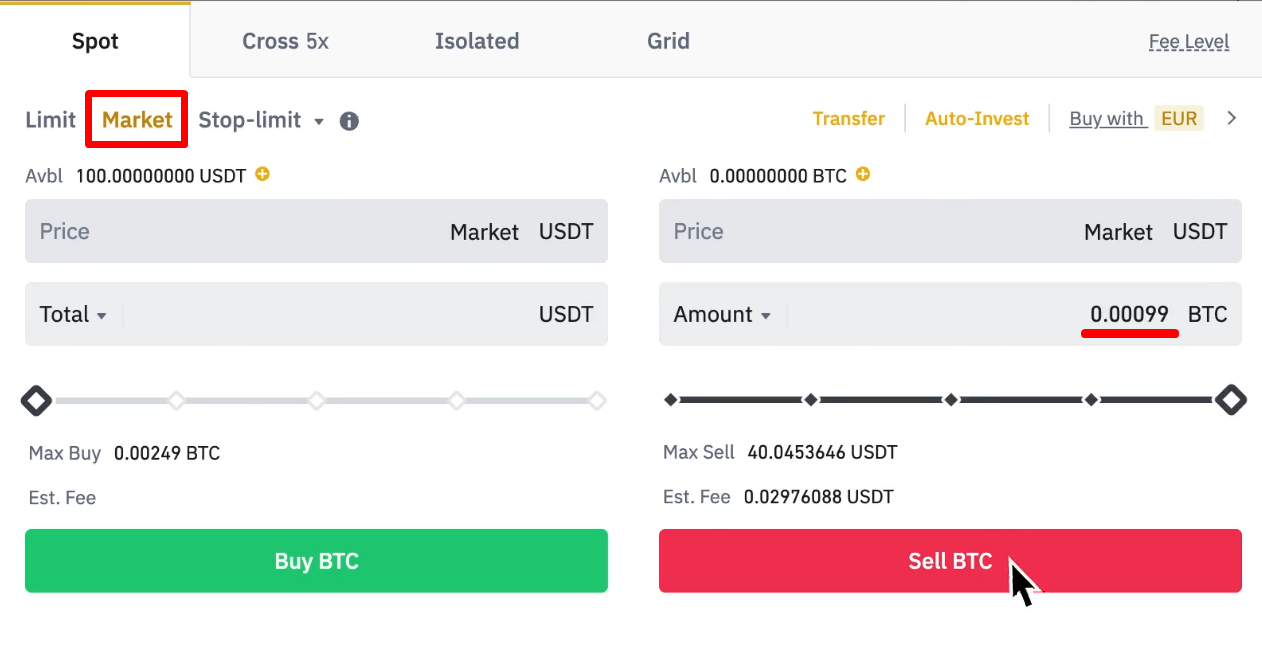This screenshot has width=1262, height=656.
Task: Click the Auto-Invest link
Action: coord(976,118)
